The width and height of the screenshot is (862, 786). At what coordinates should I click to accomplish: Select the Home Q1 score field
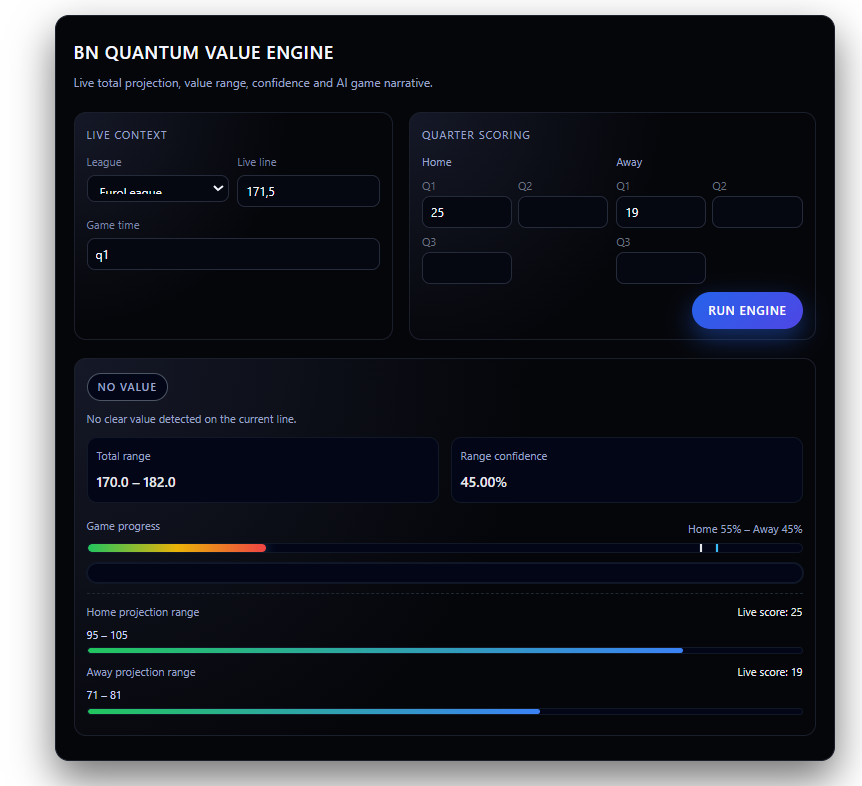466,212
